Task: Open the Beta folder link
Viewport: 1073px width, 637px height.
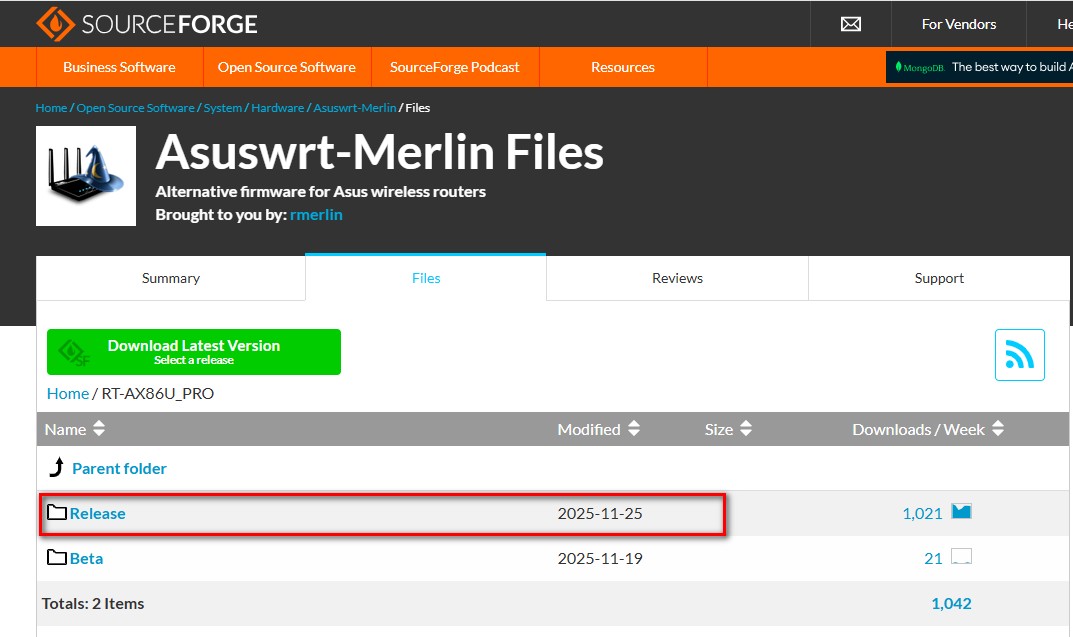Action: click(86, 558)
